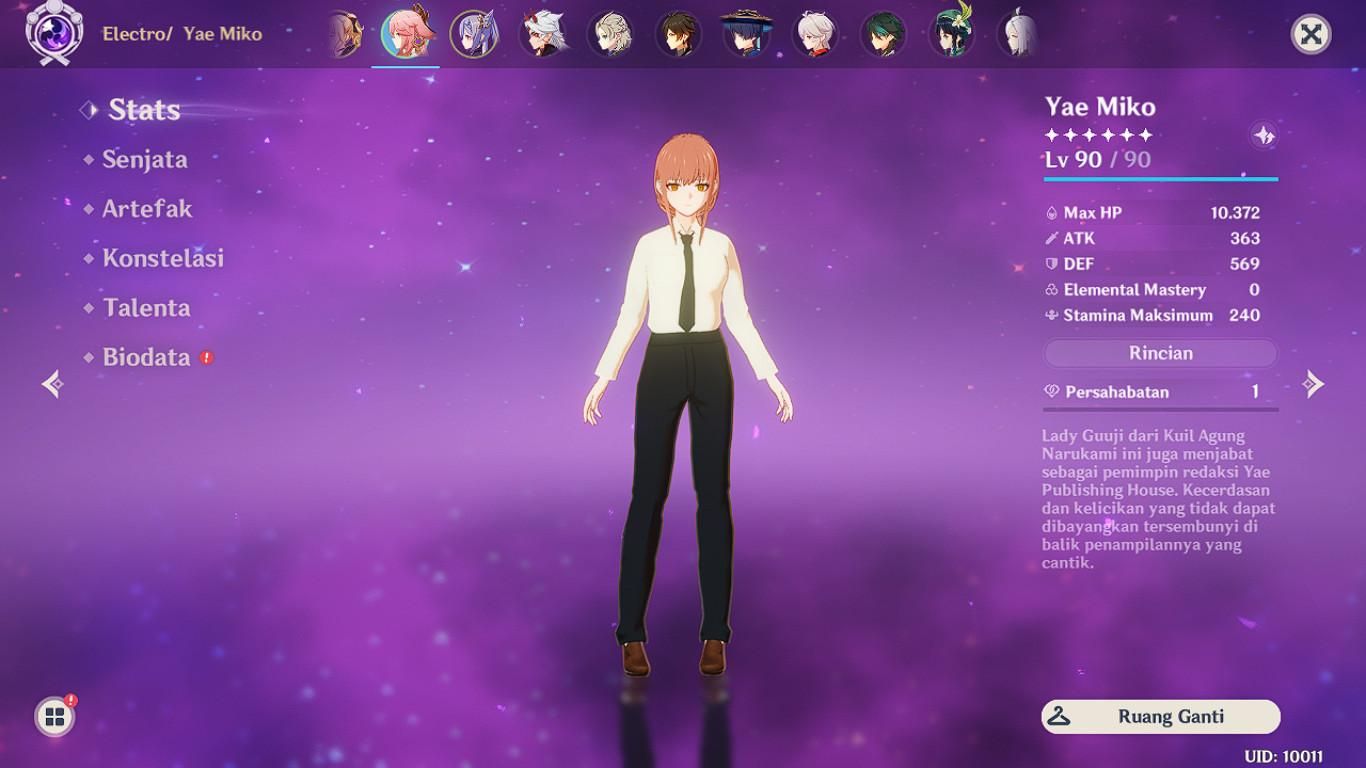
Task: Click the Persahabatan heart icon
Action: pos(1051,392)
